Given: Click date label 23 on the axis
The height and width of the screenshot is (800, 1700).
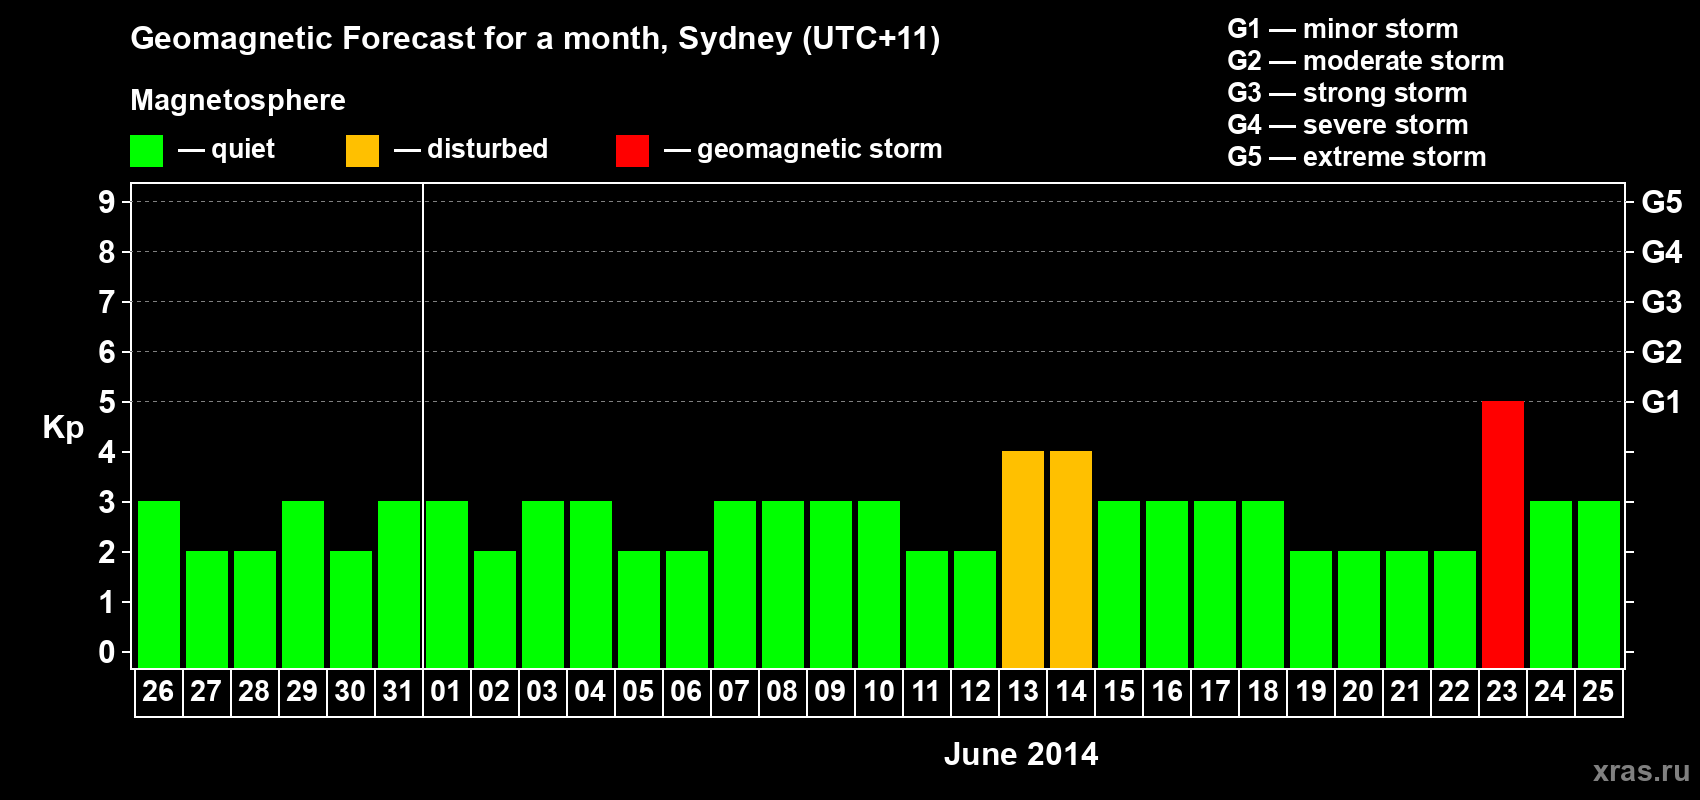Looking at the screenshot, I should point(1502,691).
